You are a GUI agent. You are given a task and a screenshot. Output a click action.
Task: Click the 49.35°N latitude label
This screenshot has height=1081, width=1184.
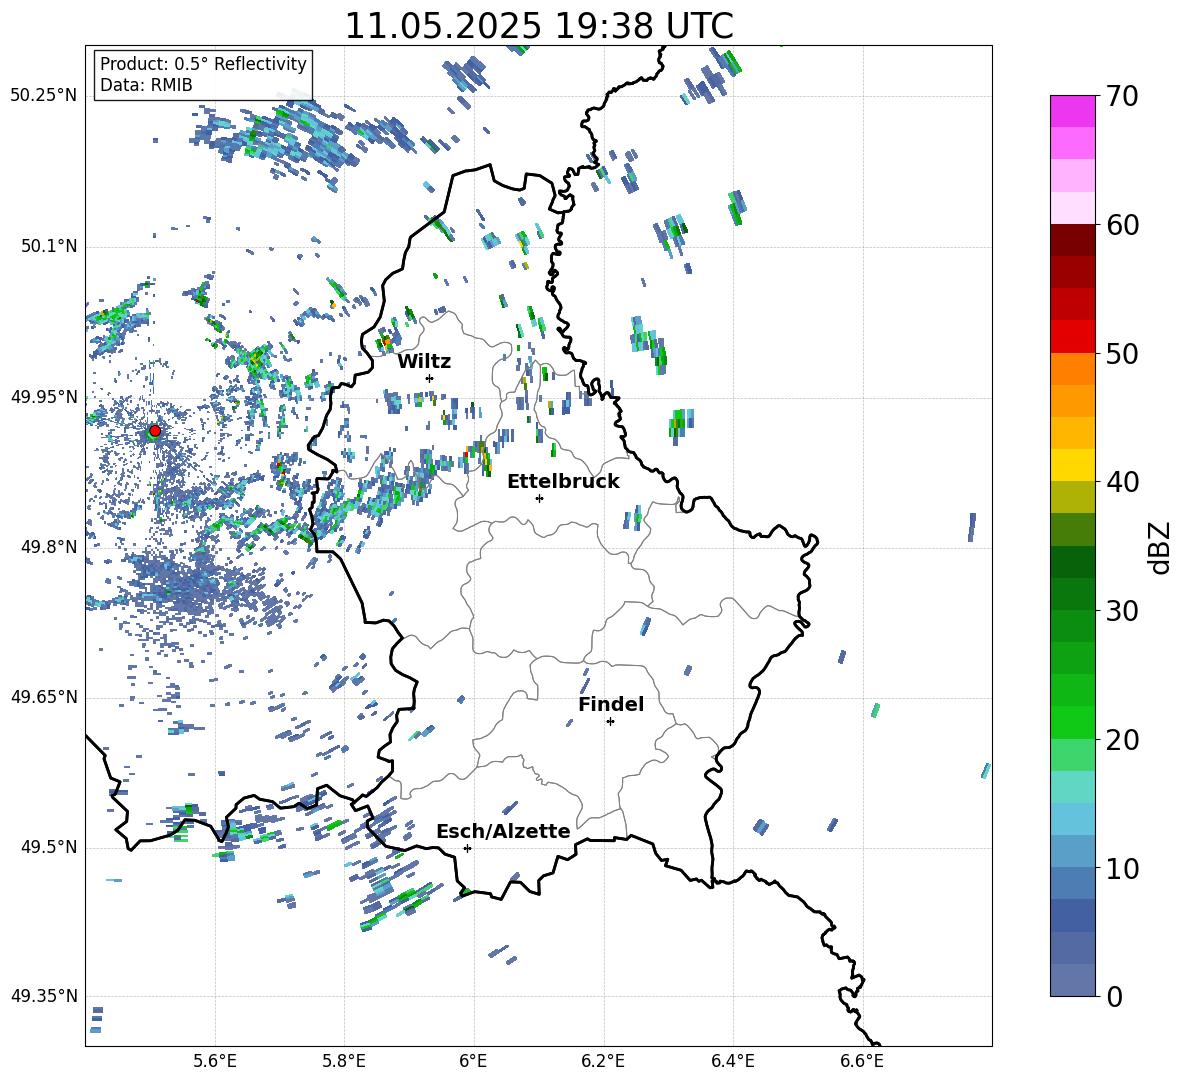click(x=44, y=996)
